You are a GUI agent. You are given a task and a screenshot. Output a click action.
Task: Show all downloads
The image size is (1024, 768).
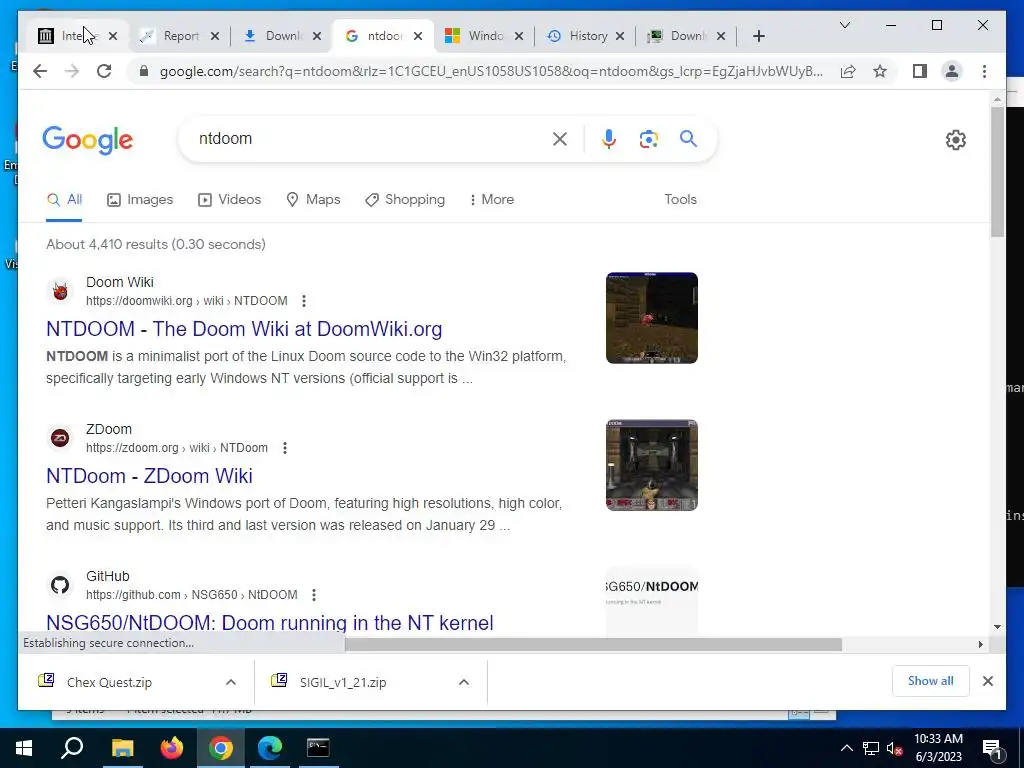click(930, 681)
